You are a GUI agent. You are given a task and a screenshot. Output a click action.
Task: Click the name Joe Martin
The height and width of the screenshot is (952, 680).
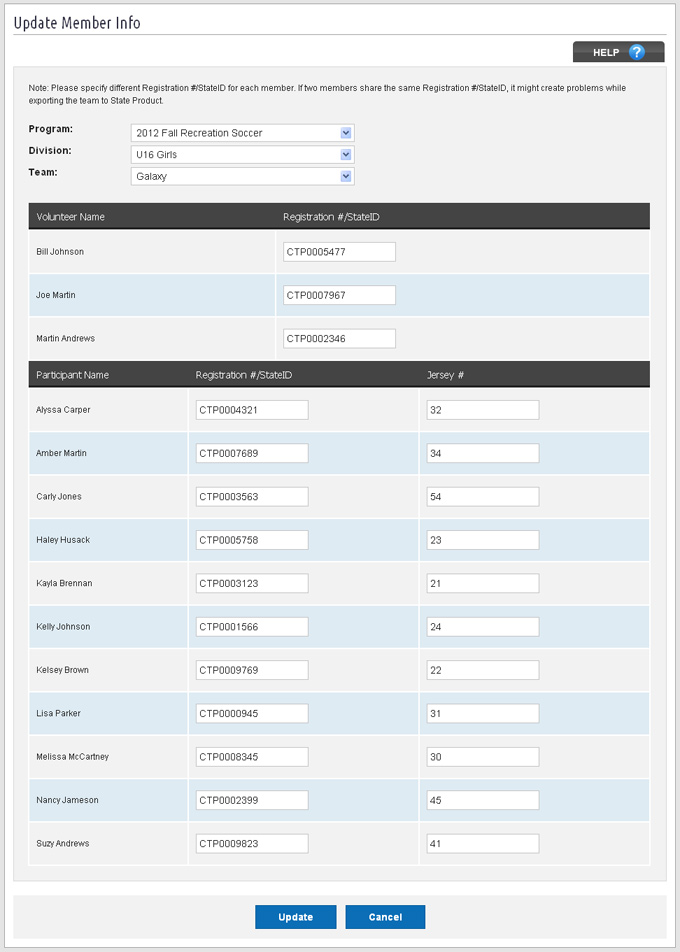56,295
